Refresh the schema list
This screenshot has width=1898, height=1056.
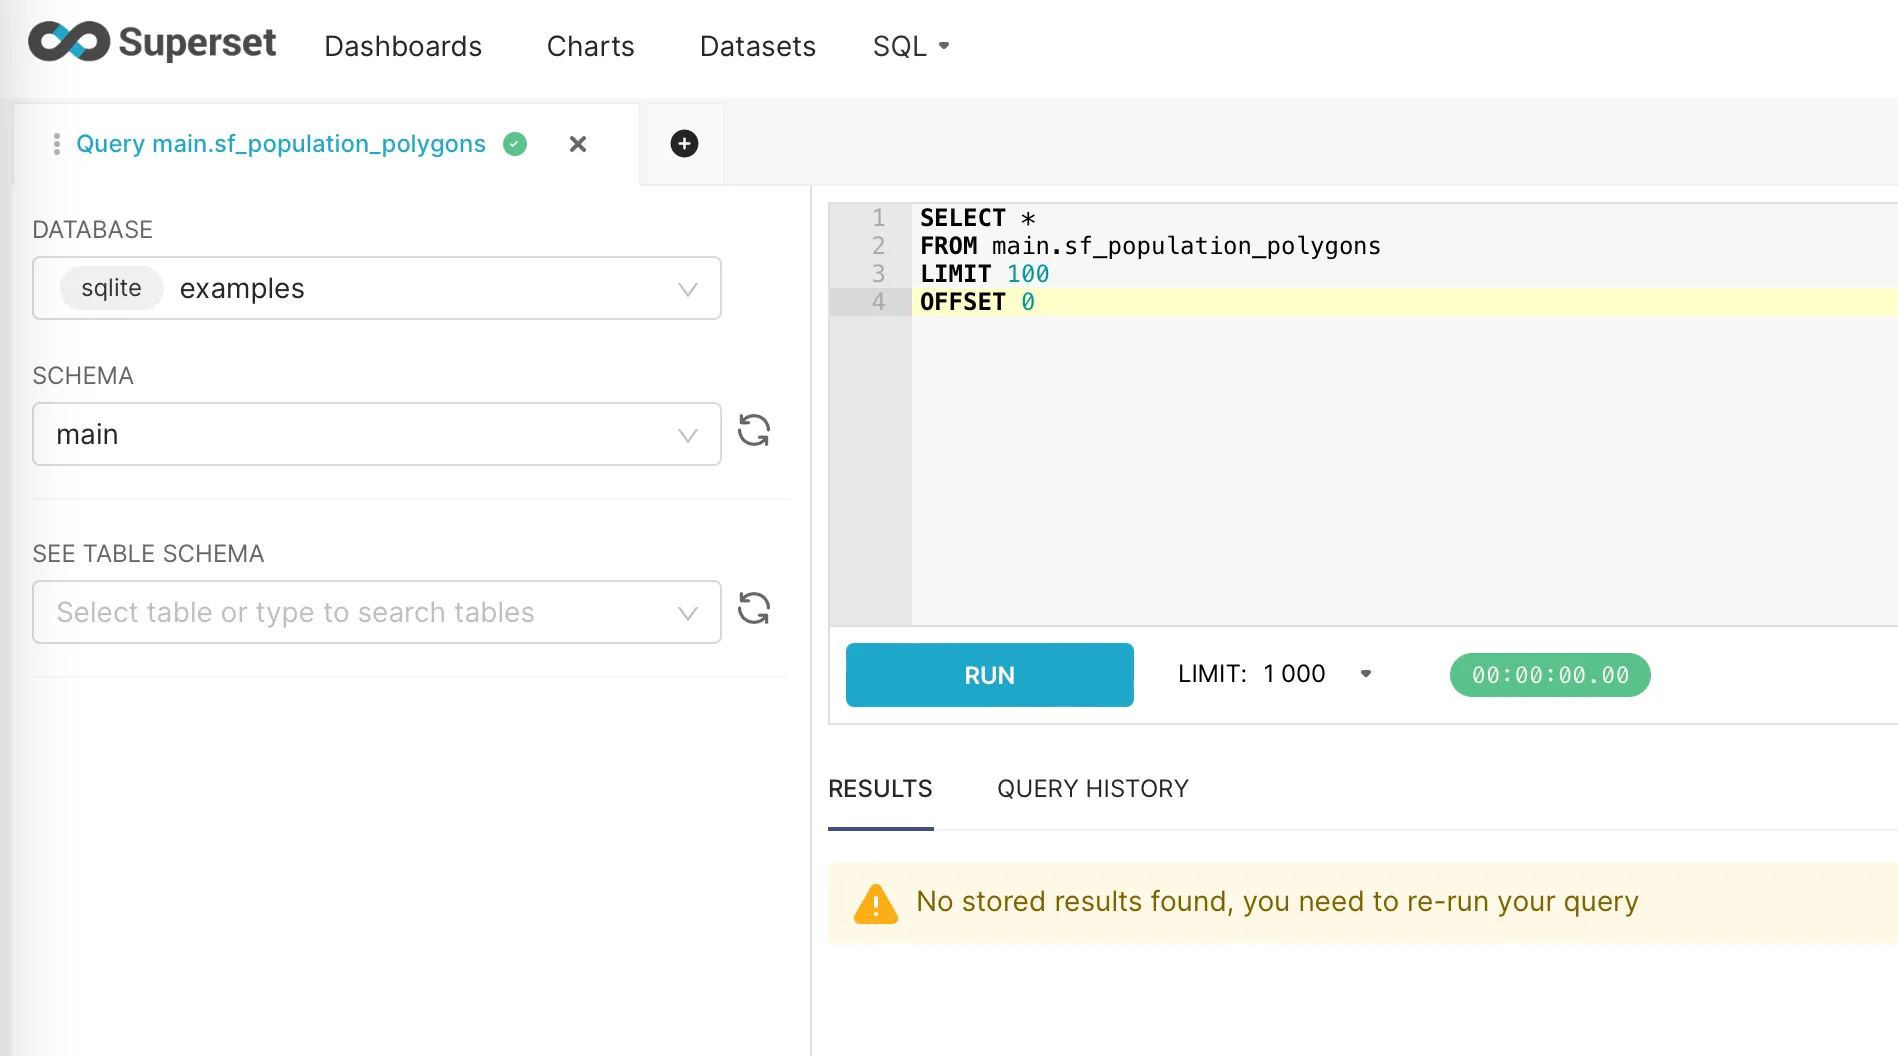pyautogui.click(x=753, y=431)
